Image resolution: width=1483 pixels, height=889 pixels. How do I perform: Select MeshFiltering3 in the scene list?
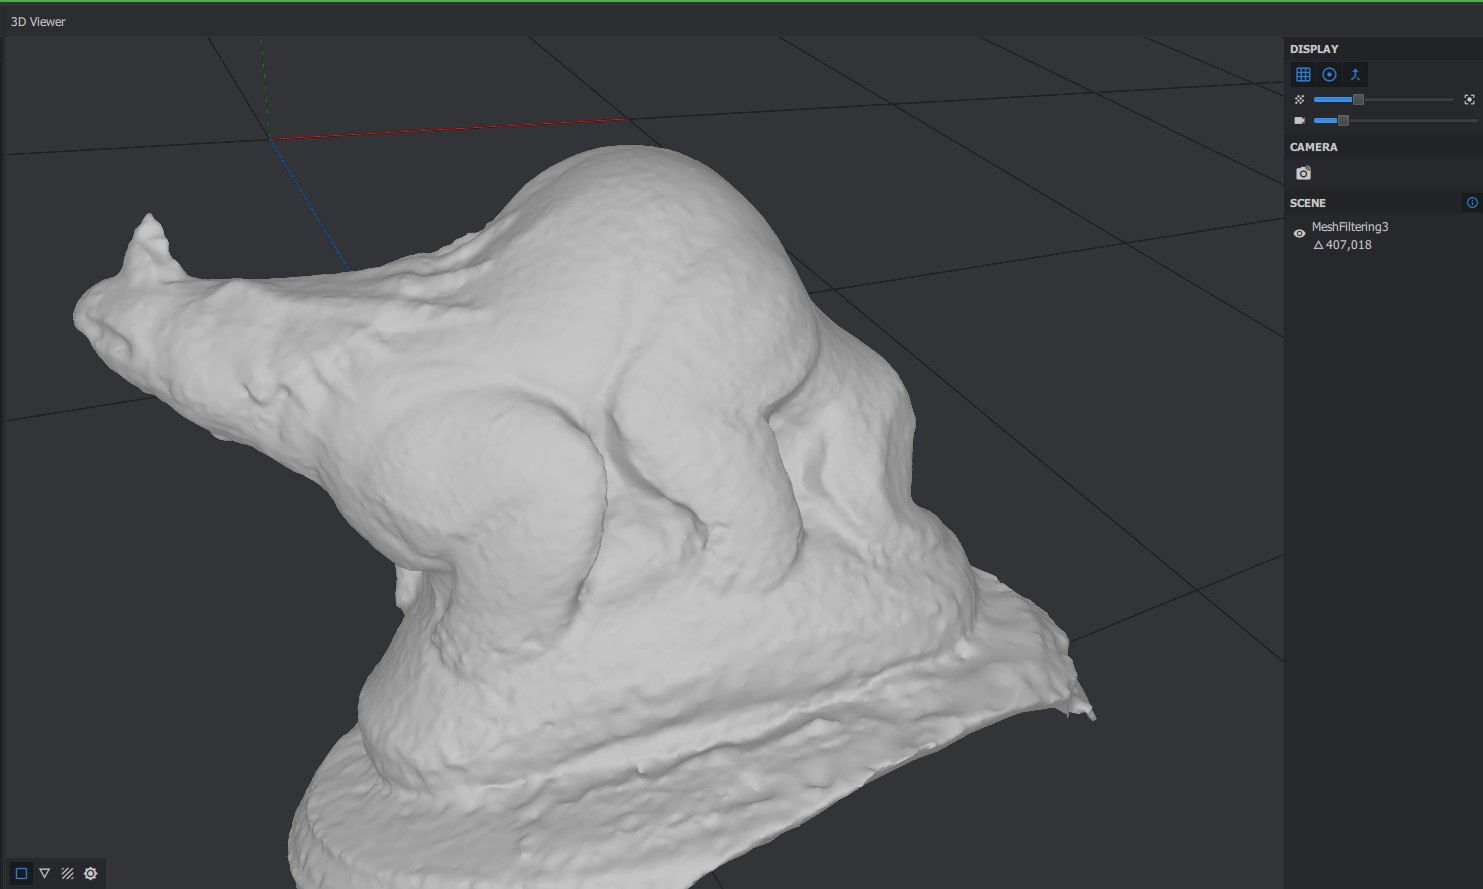[1349, 227]
